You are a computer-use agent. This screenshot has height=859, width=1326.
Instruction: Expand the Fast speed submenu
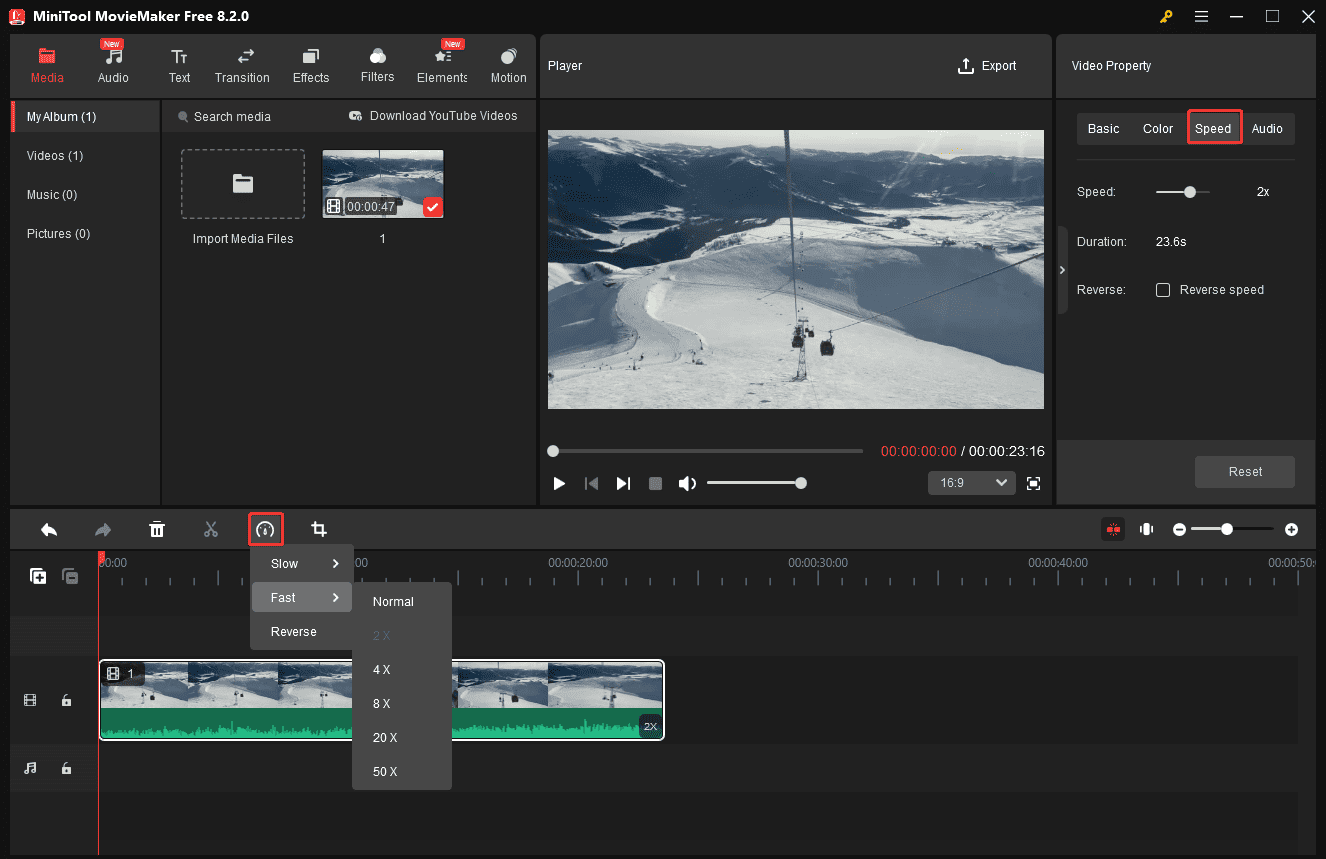click(302, 598)
